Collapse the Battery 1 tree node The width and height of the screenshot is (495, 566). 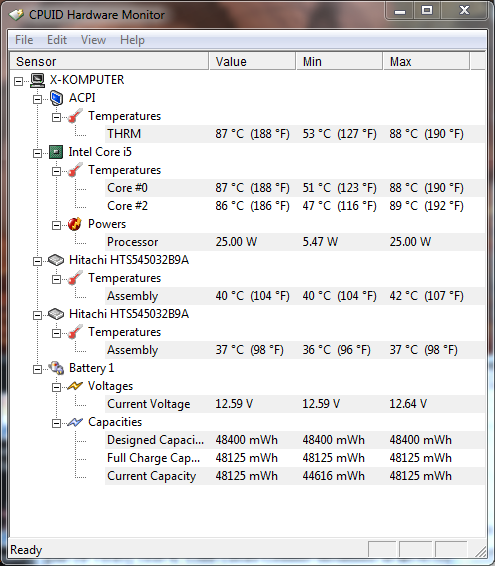[37, 369]
